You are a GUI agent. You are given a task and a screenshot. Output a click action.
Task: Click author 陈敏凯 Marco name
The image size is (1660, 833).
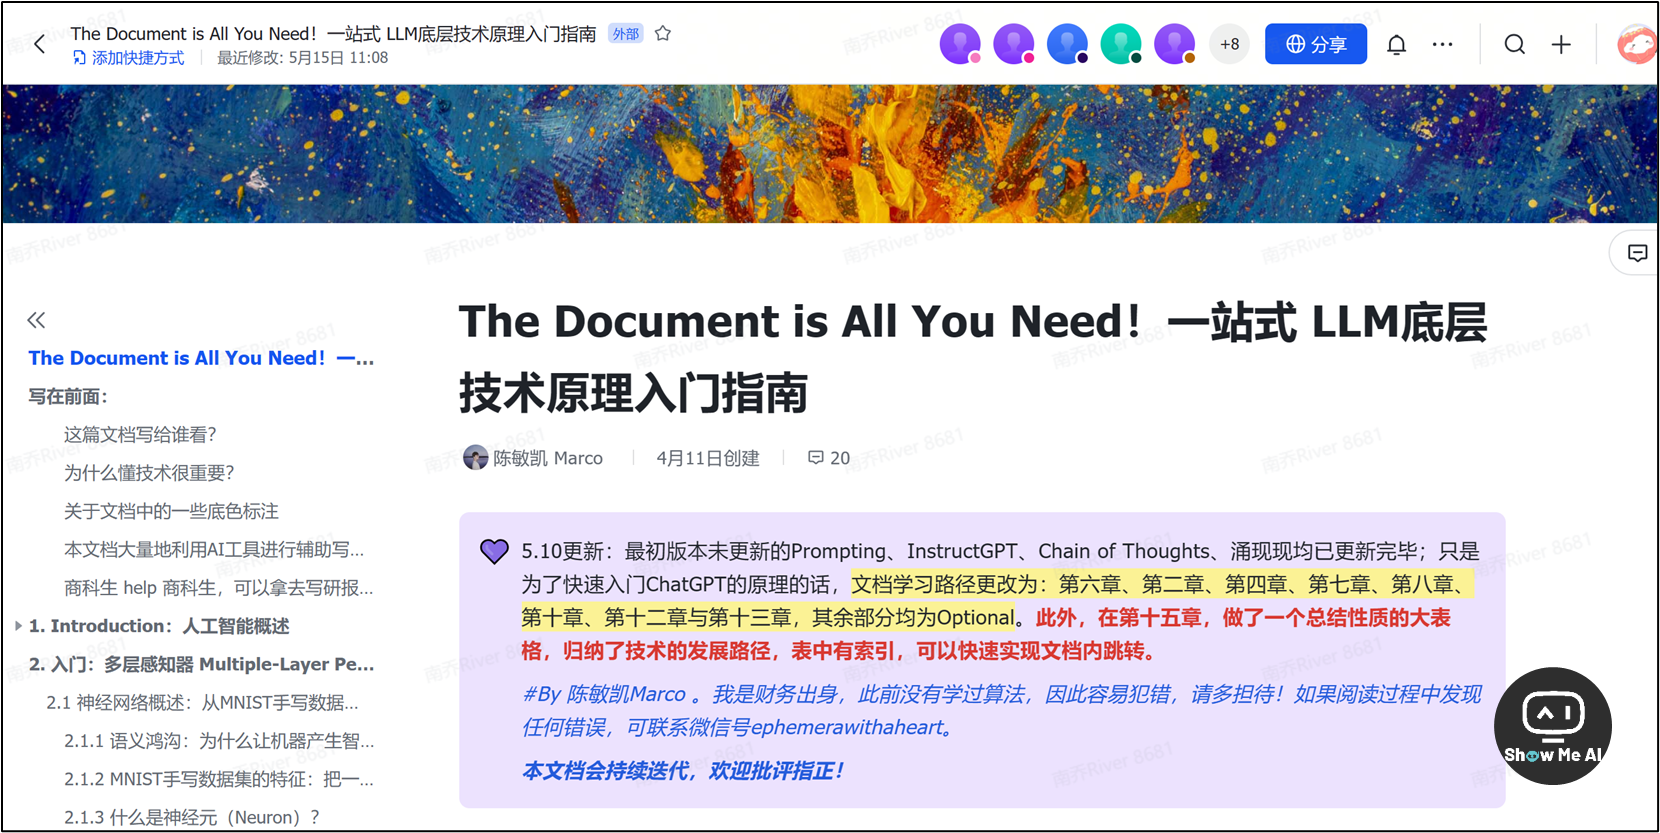(x=548, y=458)
